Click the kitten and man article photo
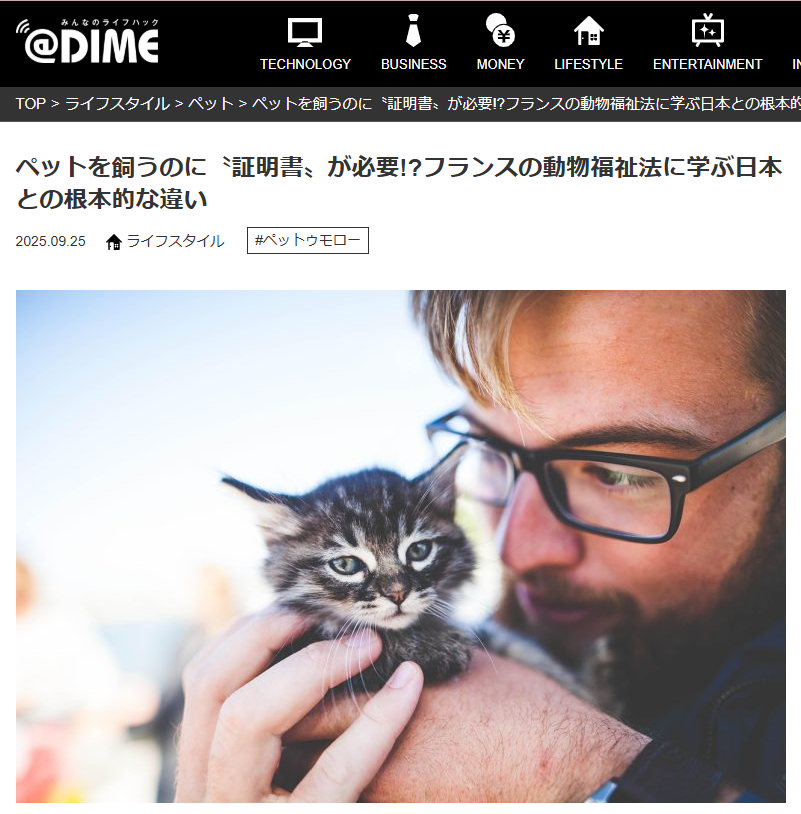Image resolution: width=801 pixels, height=814 pixels. click(401, 546)
